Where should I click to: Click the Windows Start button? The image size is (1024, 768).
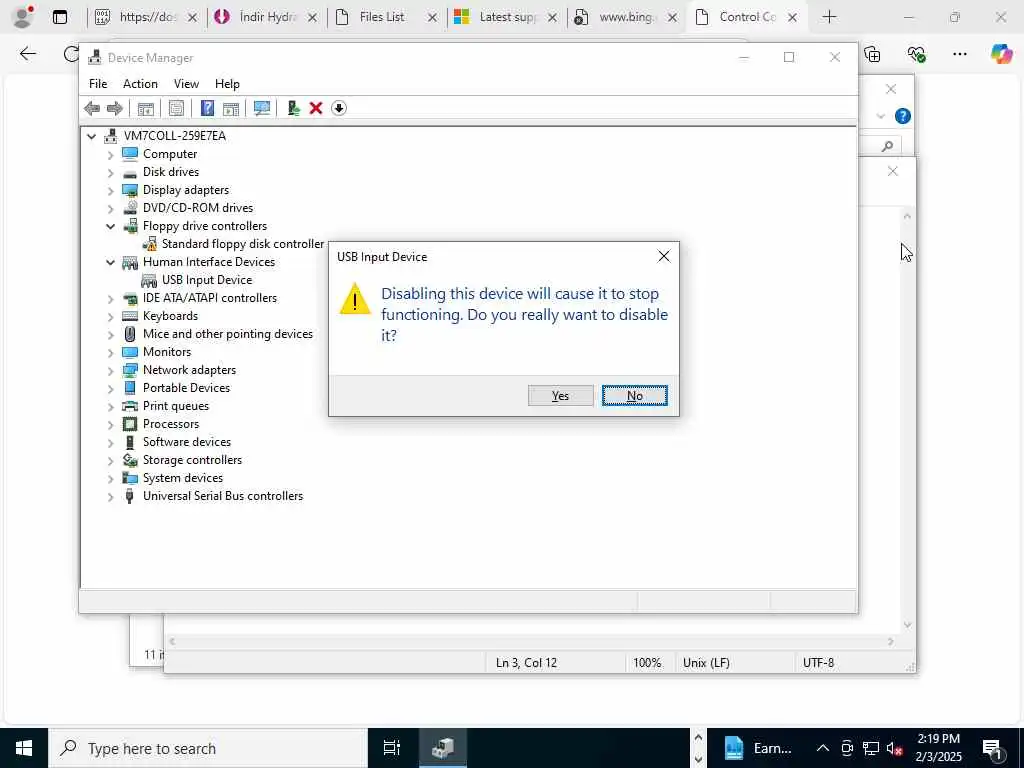[24, 748]
